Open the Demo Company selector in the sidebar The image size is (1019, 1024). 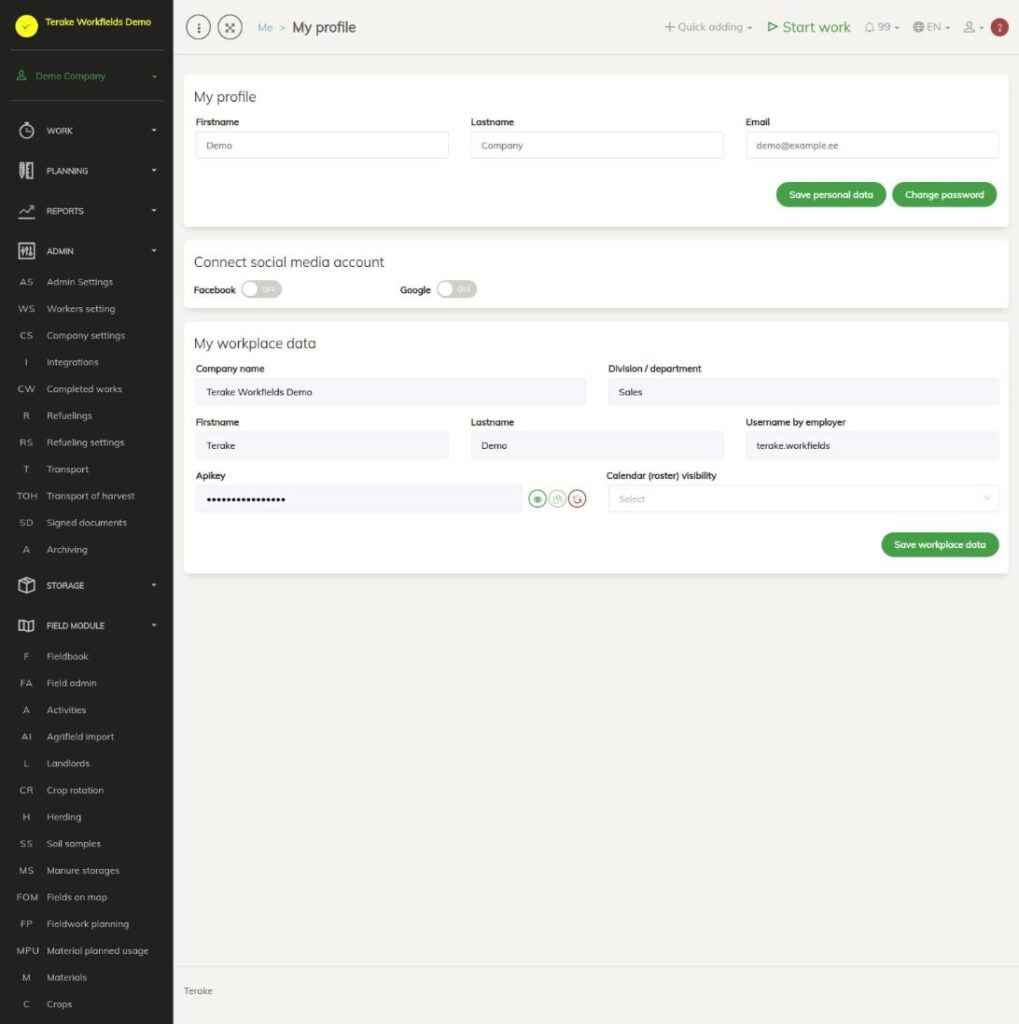click(x=87, y=76)
